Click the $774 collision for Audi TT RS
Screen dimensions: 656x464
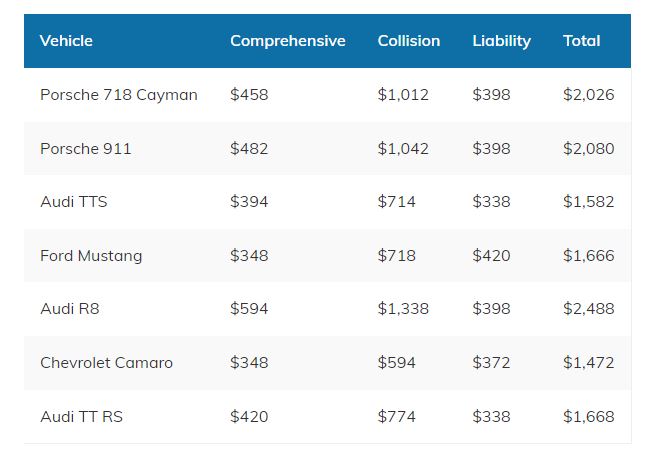(x=396, y=417)
